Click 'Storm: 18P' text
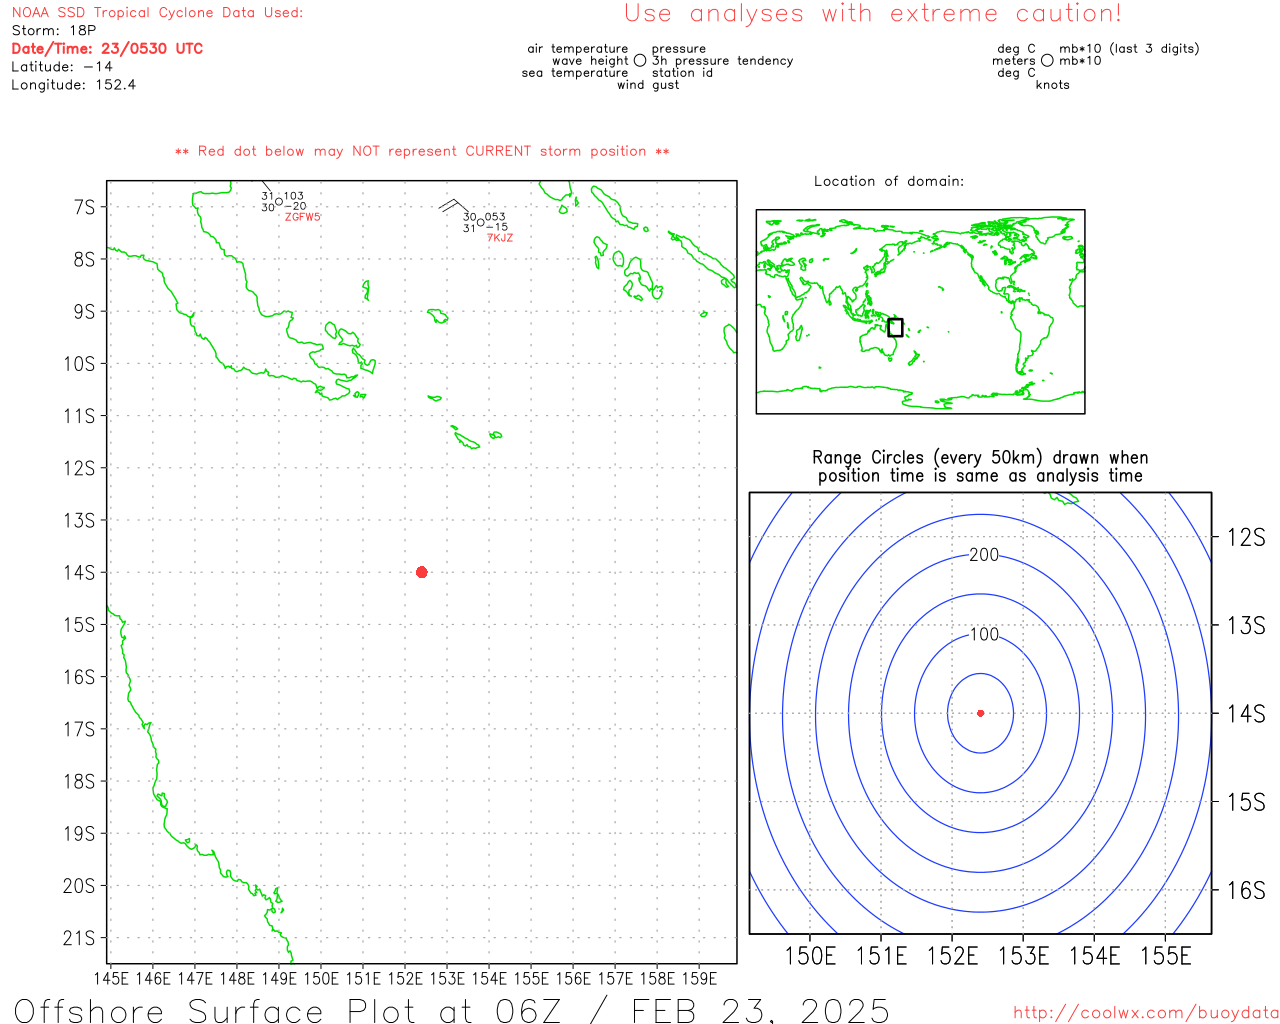This screenshot has height=1024, width=1280. [53, 30]
